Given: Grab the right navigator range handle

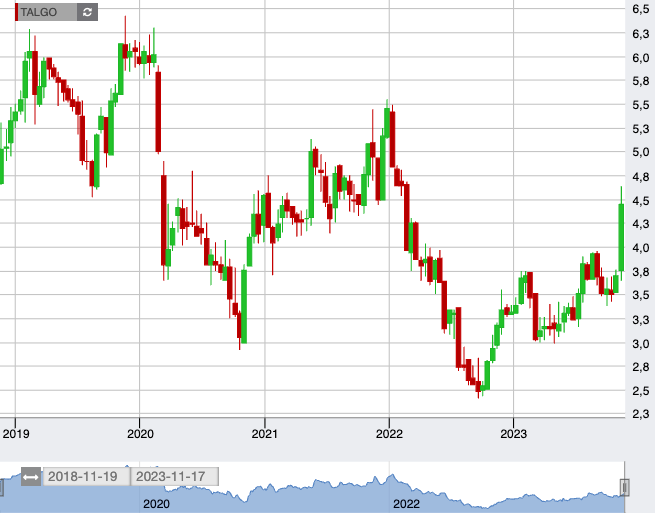Looking at the screenshot, I should [x=625, y=488].
